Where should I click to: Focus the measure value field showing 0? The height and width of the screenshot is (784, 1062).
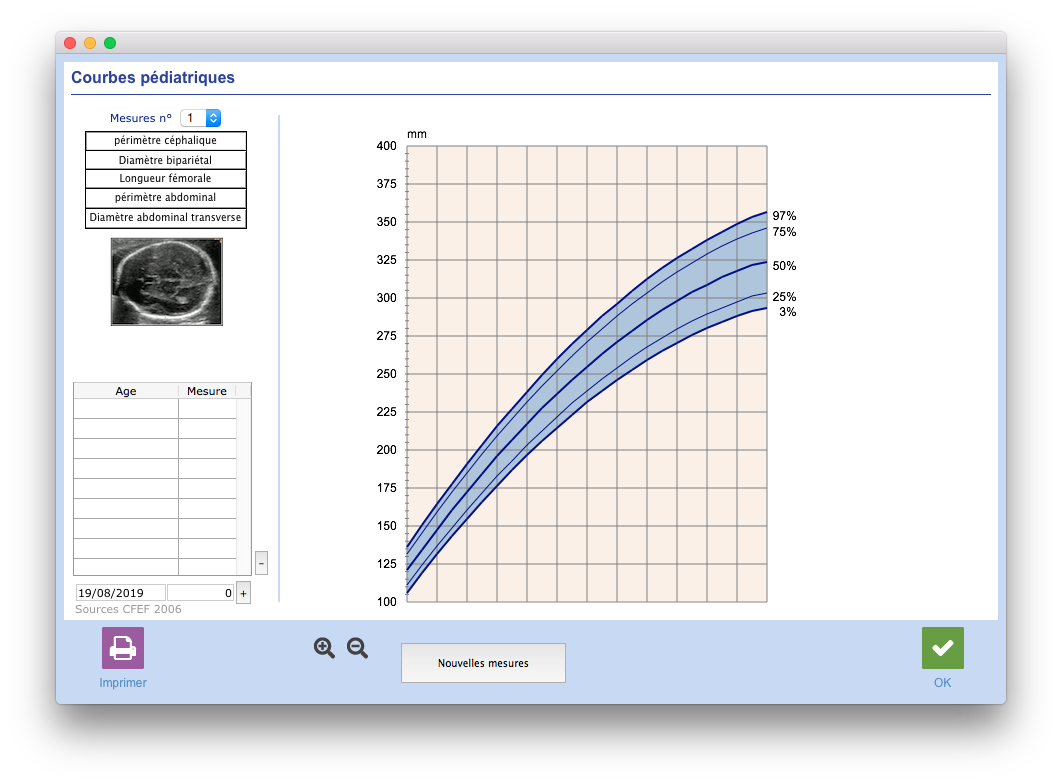click(x=200, y=593)
